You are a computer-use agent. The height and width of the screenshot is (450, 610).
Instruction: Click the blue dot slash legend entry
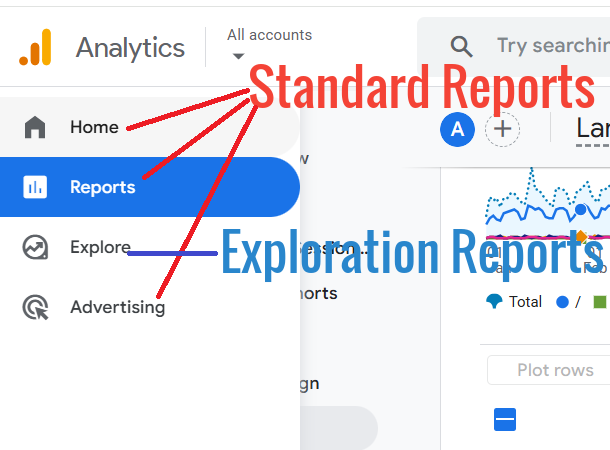point(568,302)
